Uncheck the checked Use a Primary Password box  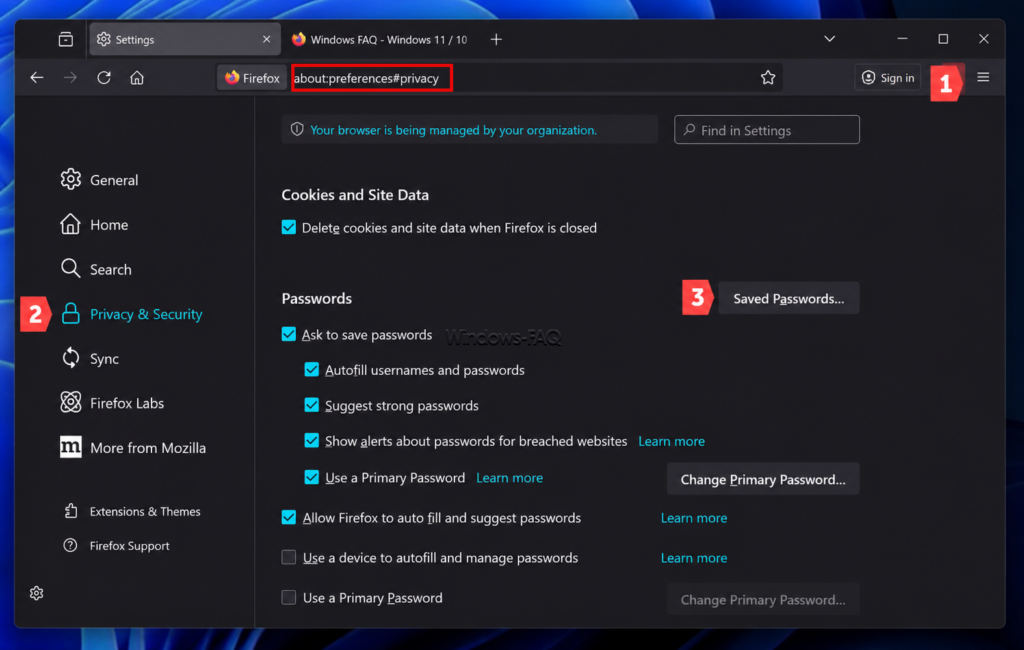(312, 478)
